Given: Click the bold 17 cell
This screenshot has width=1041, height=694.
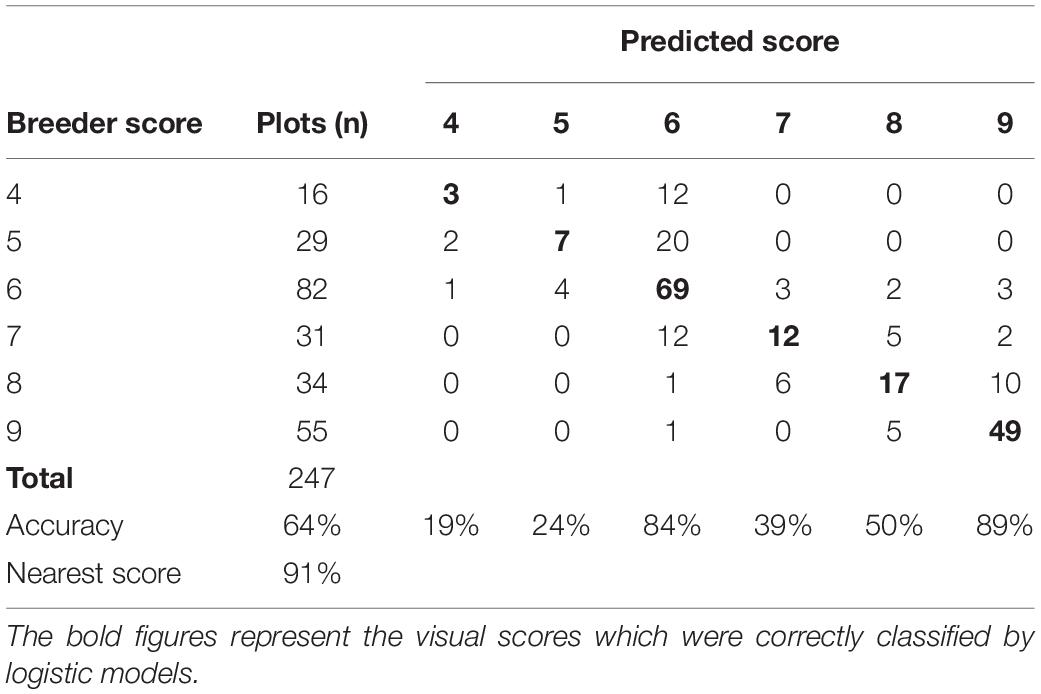Looking at the screenshot, I should [x=893, y=383].
